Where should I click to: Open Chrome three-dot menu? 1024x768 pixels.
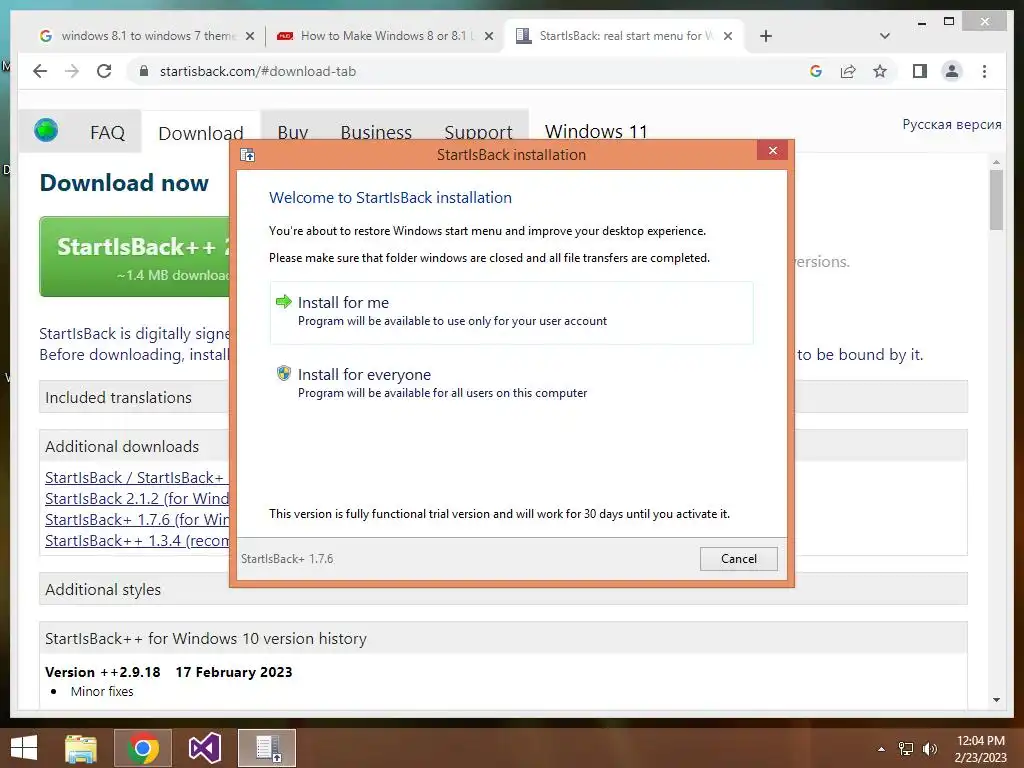tap(984, 71)
